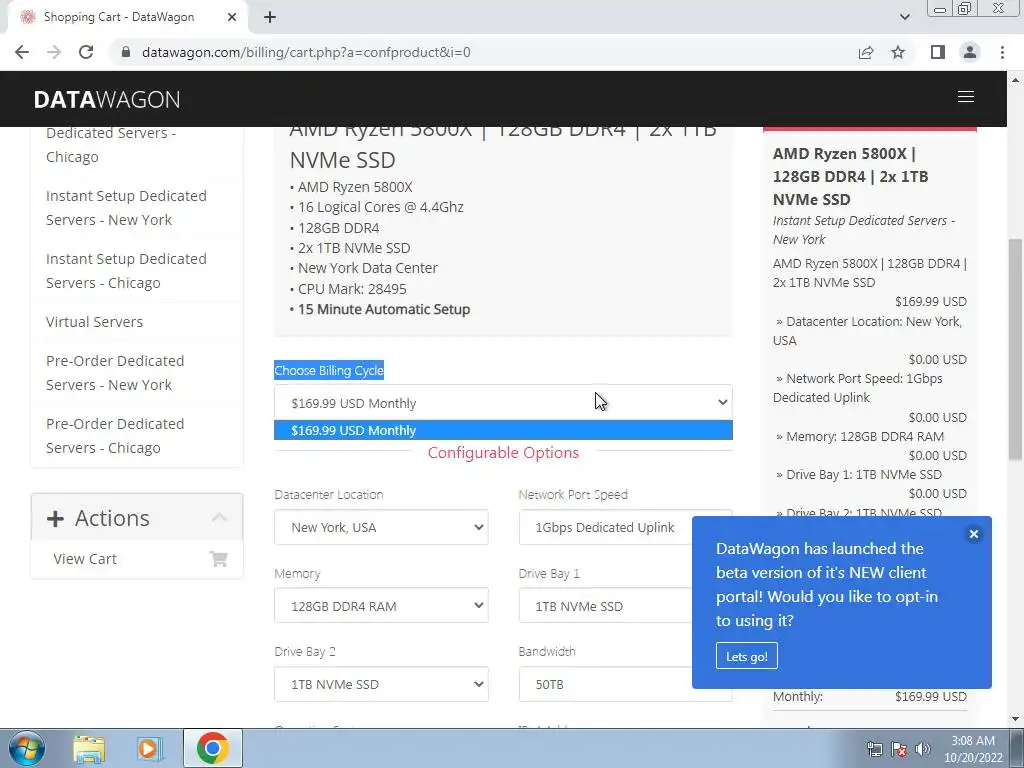Open the Choose Billing Cycle dropdown

click(x=503, y=403)
